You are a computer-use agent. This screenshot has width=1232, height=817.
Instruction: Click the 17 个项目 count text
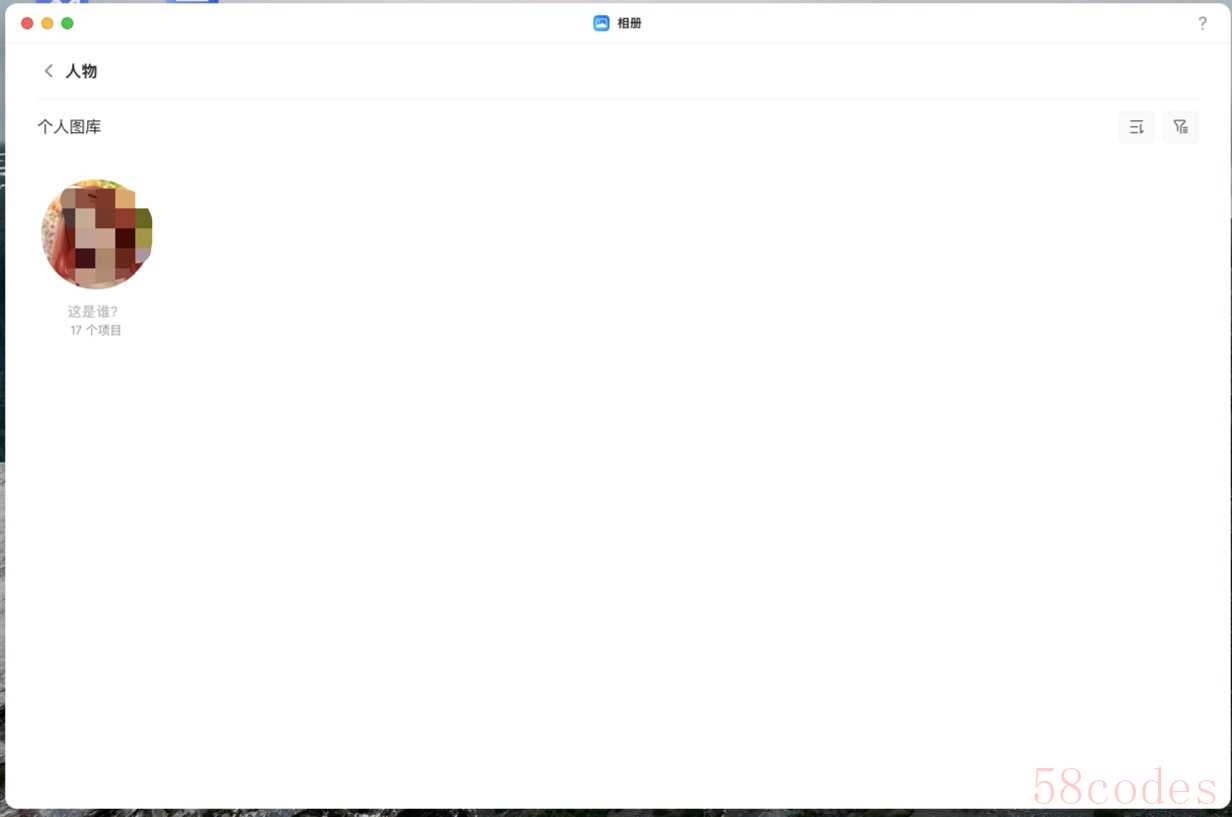coord(96,330)
